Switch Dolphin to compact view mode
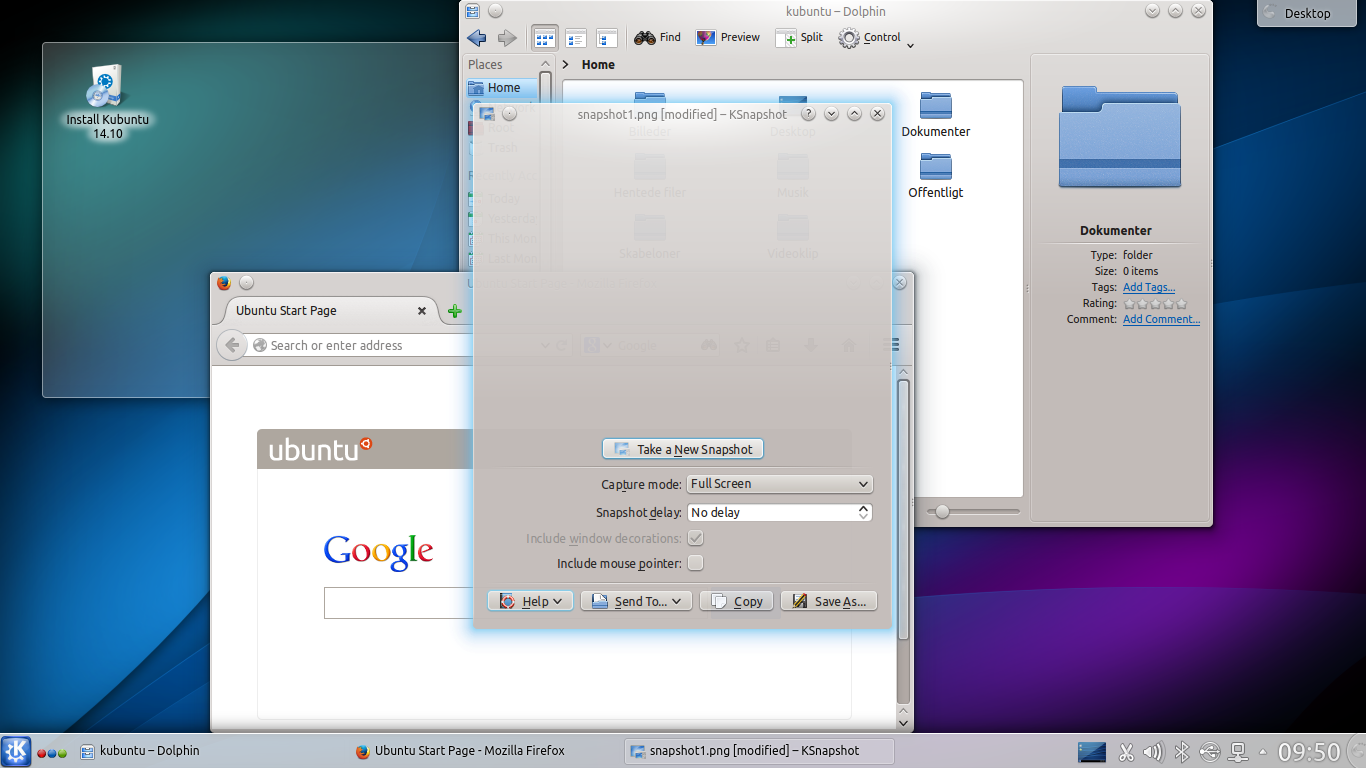 click(576, 38)
